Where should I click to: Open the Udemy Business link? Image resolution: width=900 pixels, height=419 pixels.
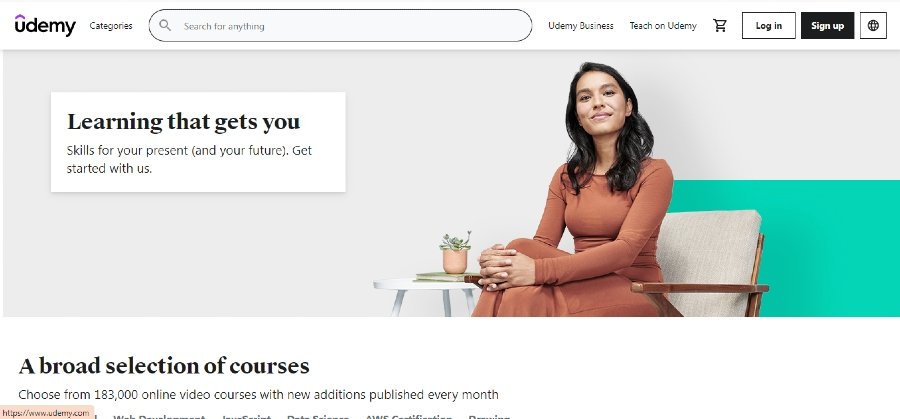[x=580, y=26]
